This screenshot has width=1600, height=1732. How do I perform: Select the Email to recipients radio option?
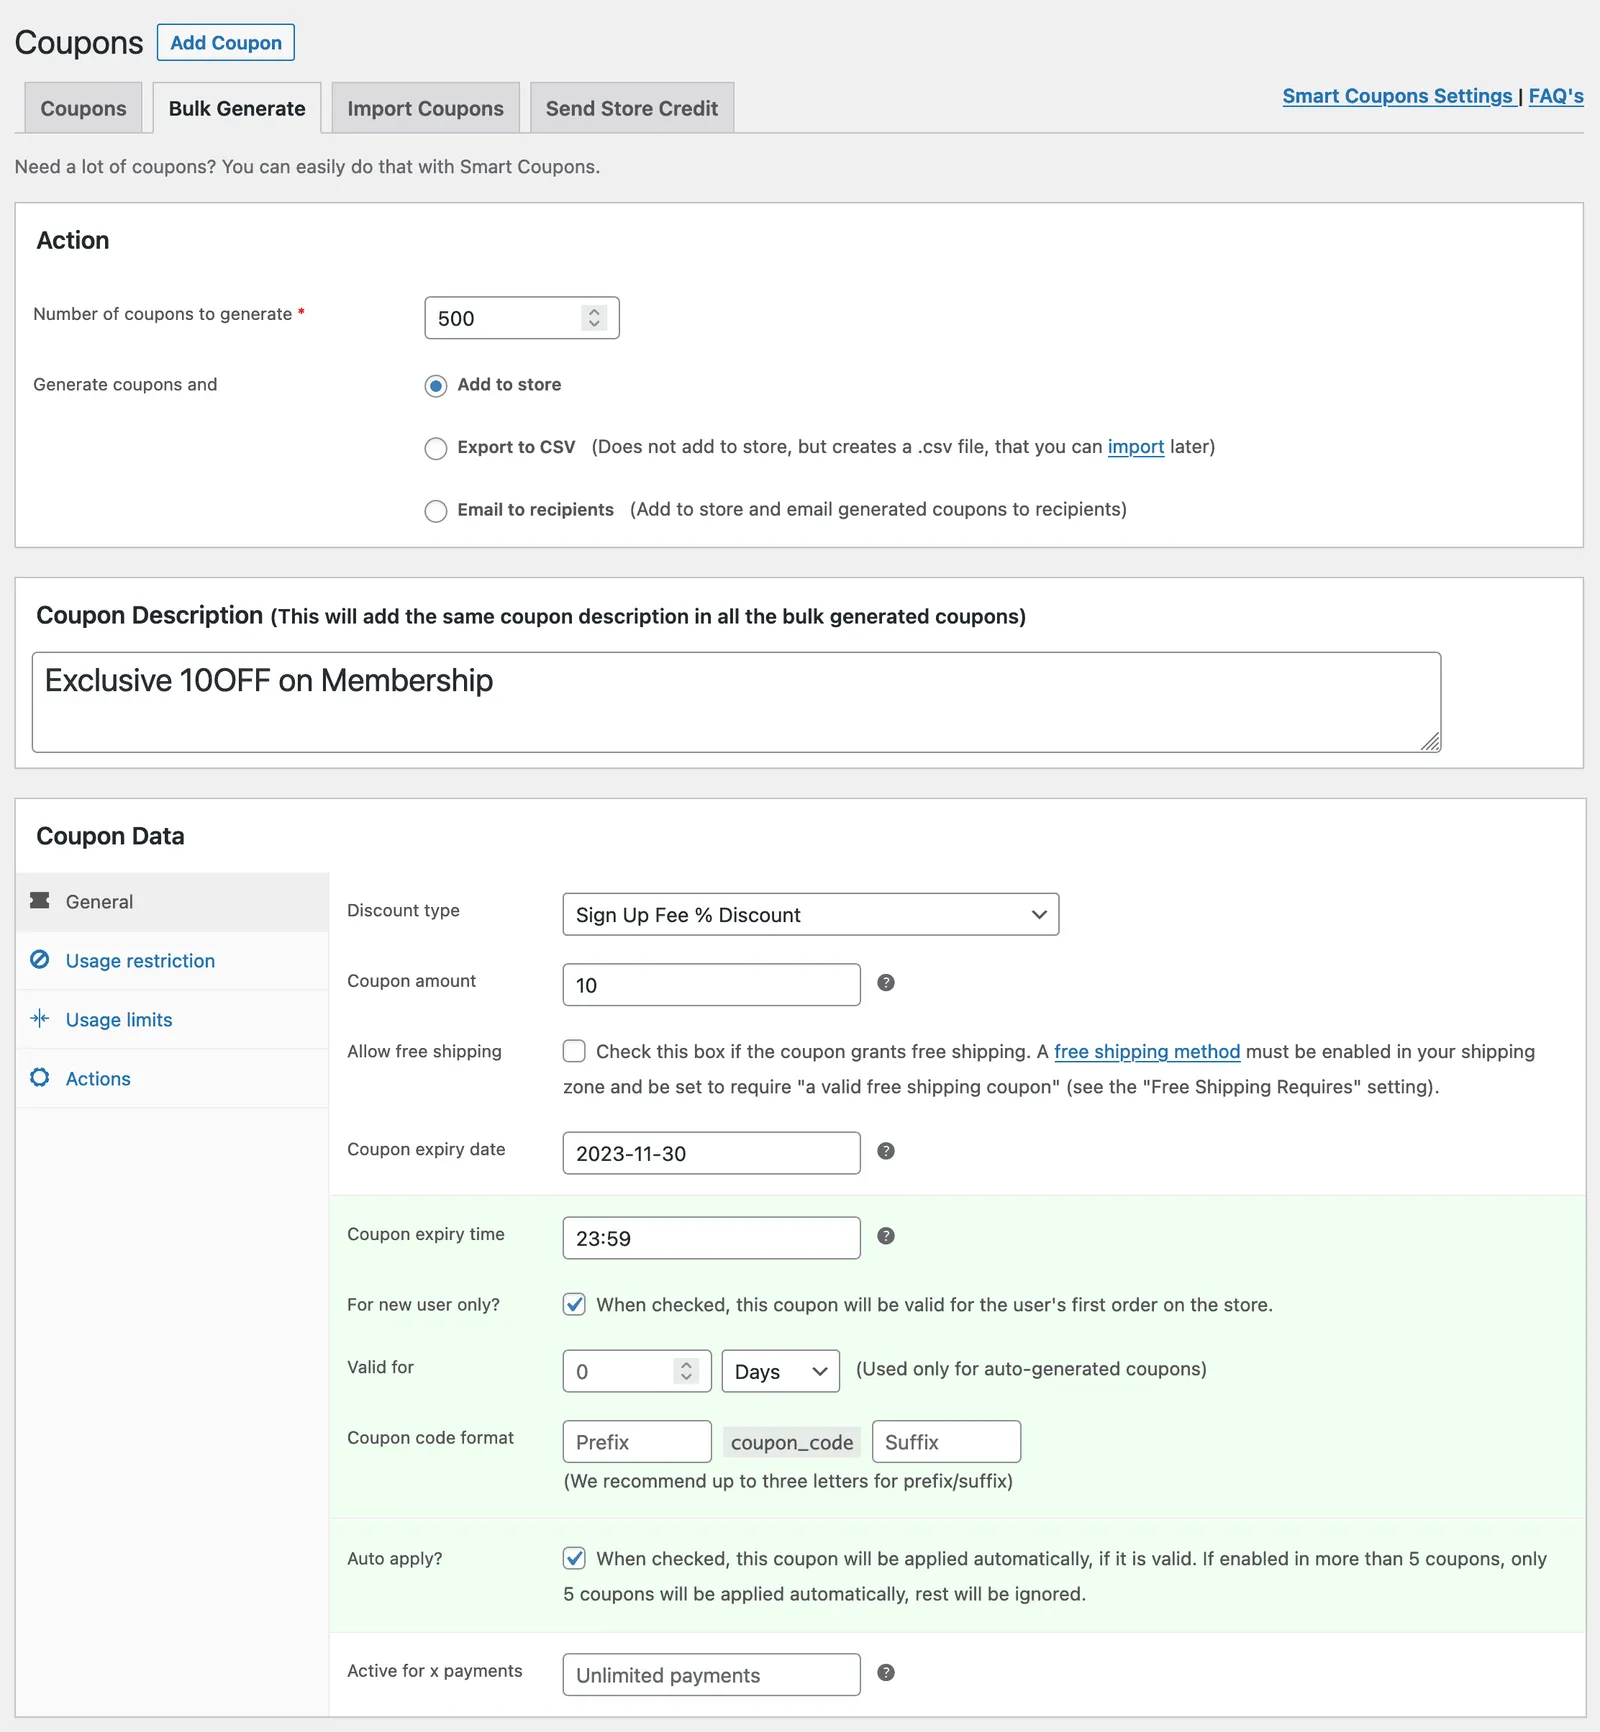436,511
